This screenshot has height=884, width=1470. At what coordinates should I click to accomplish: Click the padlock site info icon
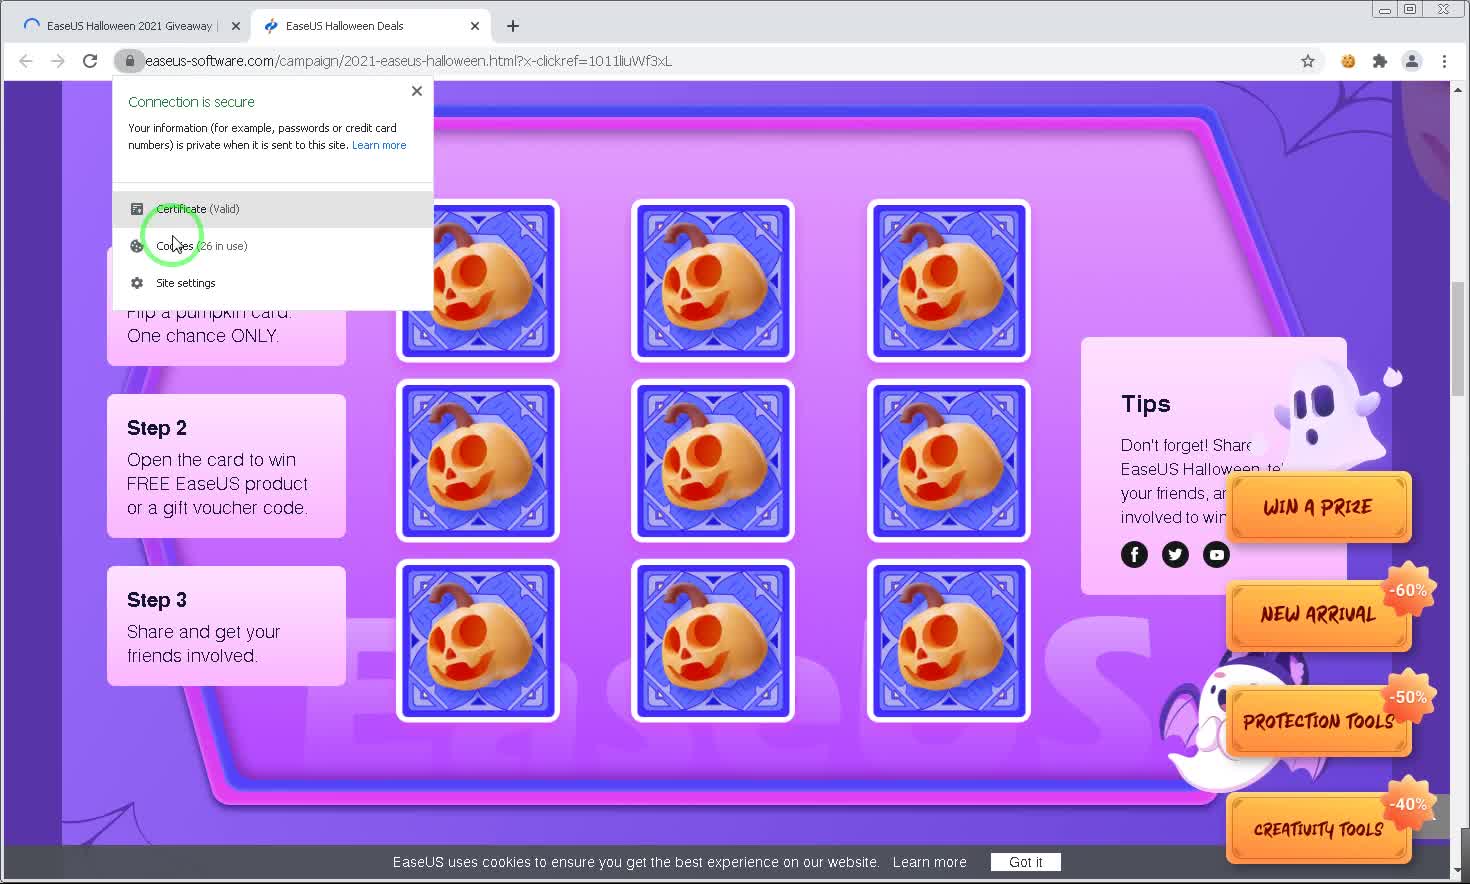(x=129, y=61)
